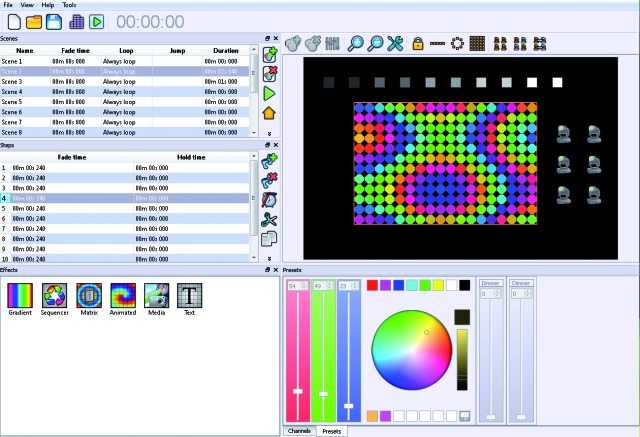
Task: Click the New file icon
Action: click(x=14, y=22)
